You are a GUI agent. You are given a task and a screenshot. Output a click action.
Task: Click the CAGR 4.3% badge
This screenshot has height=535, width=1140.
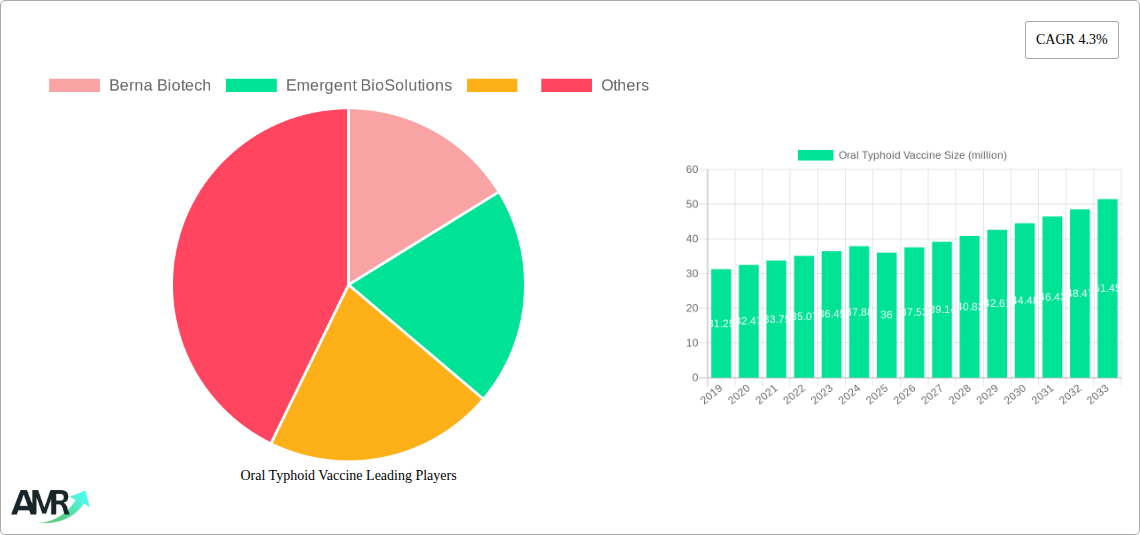click(x=1071, y=40)
